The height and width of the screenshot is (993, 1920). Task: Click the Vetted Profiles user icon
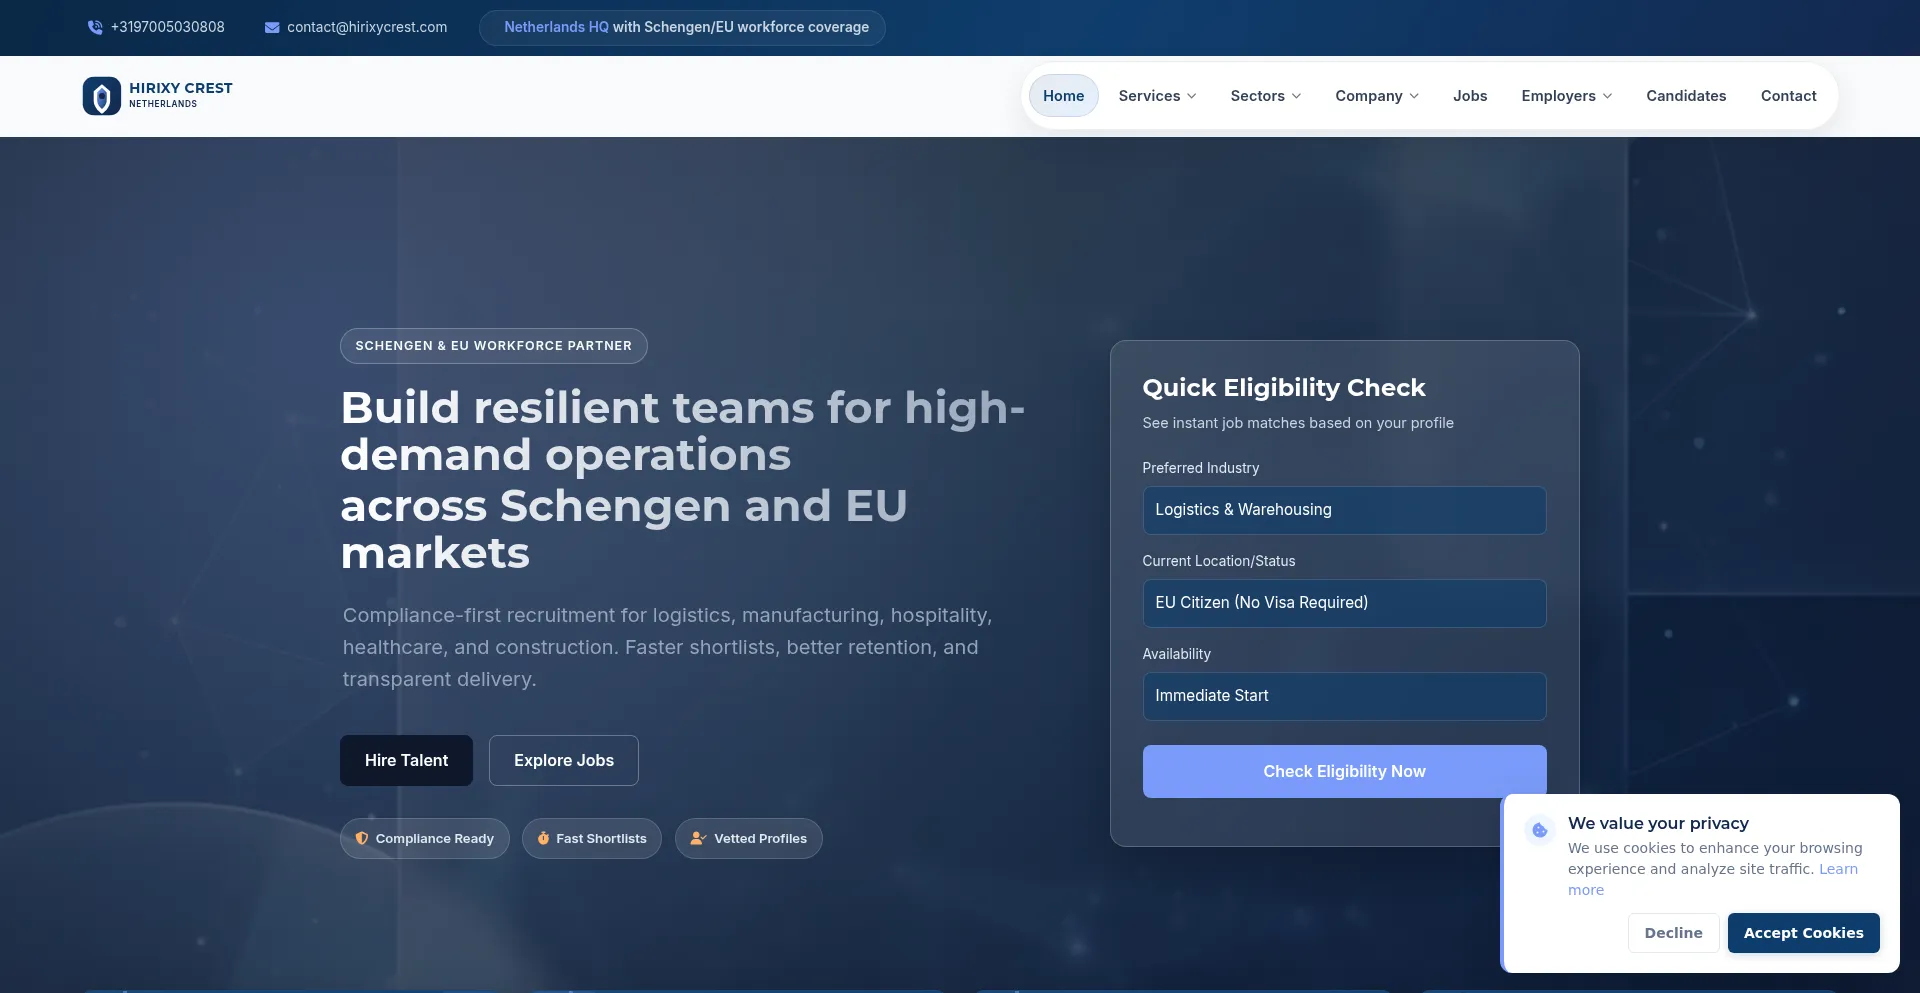[x=698, y=838]
